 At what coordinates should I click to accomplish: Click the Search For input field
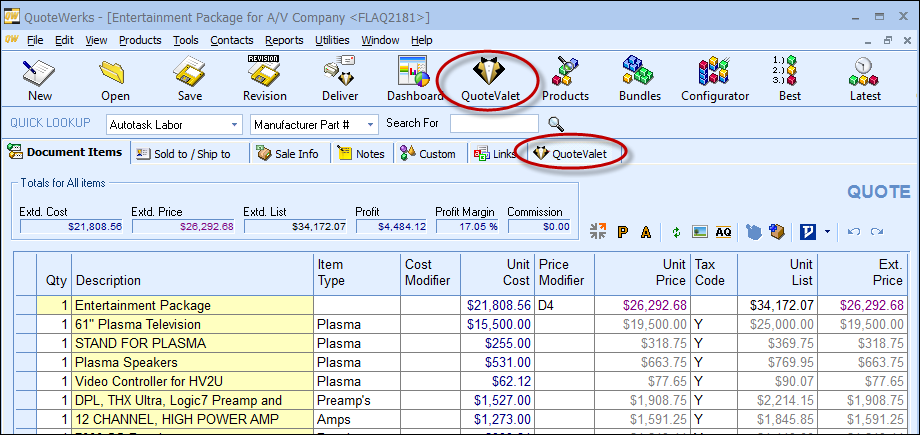click(494, 124)
